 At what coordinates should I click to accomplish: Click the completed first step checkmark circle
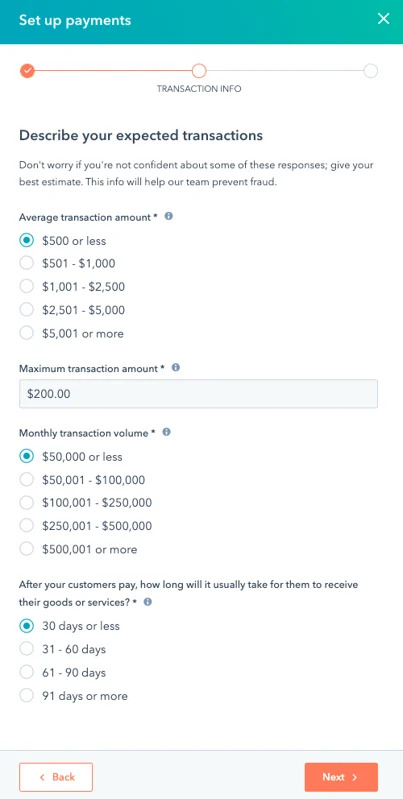click(27, 70)
